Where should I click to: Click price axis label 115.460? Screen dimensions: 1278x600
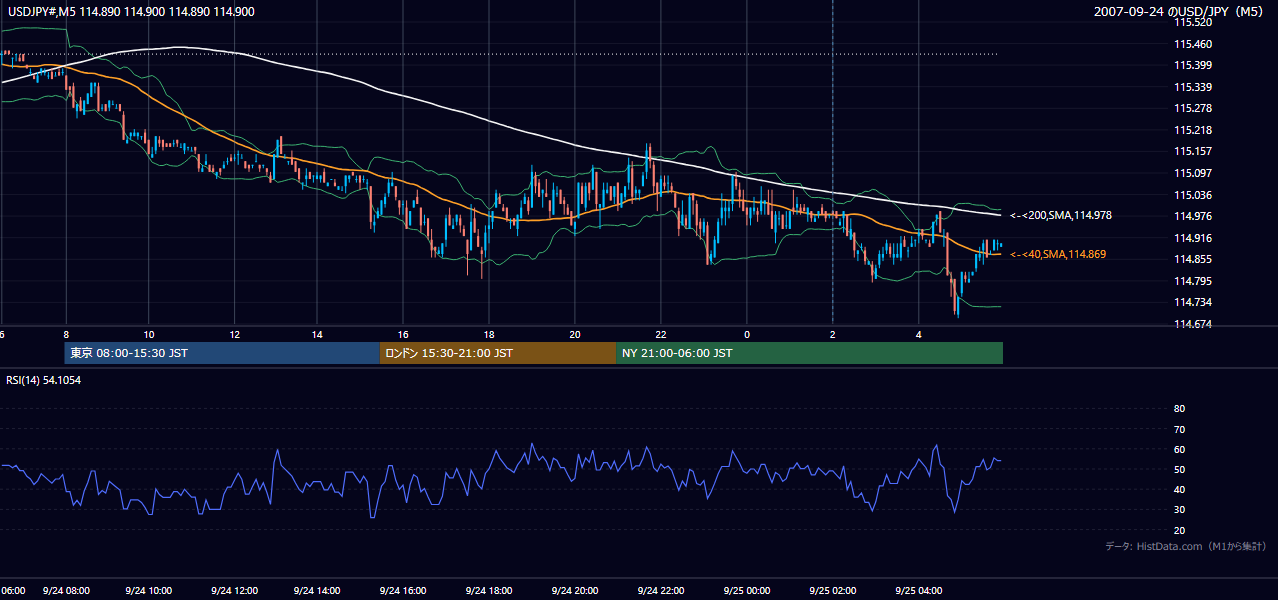click(1193, 44)
